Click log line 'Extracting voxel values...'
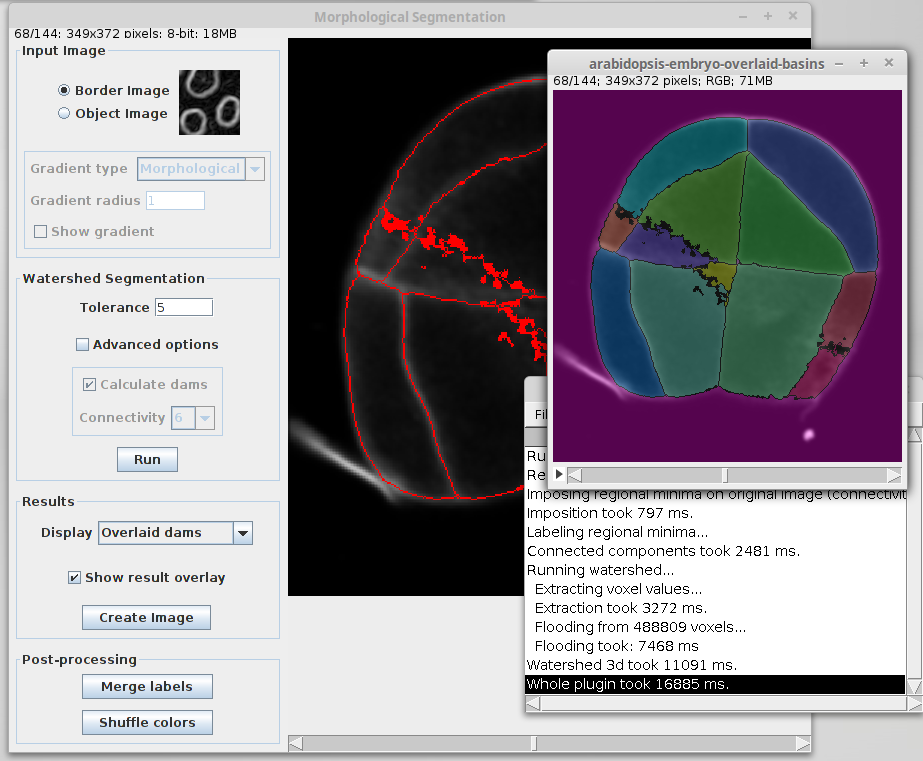This screenshot has width=923, height=761. point(618,589)
